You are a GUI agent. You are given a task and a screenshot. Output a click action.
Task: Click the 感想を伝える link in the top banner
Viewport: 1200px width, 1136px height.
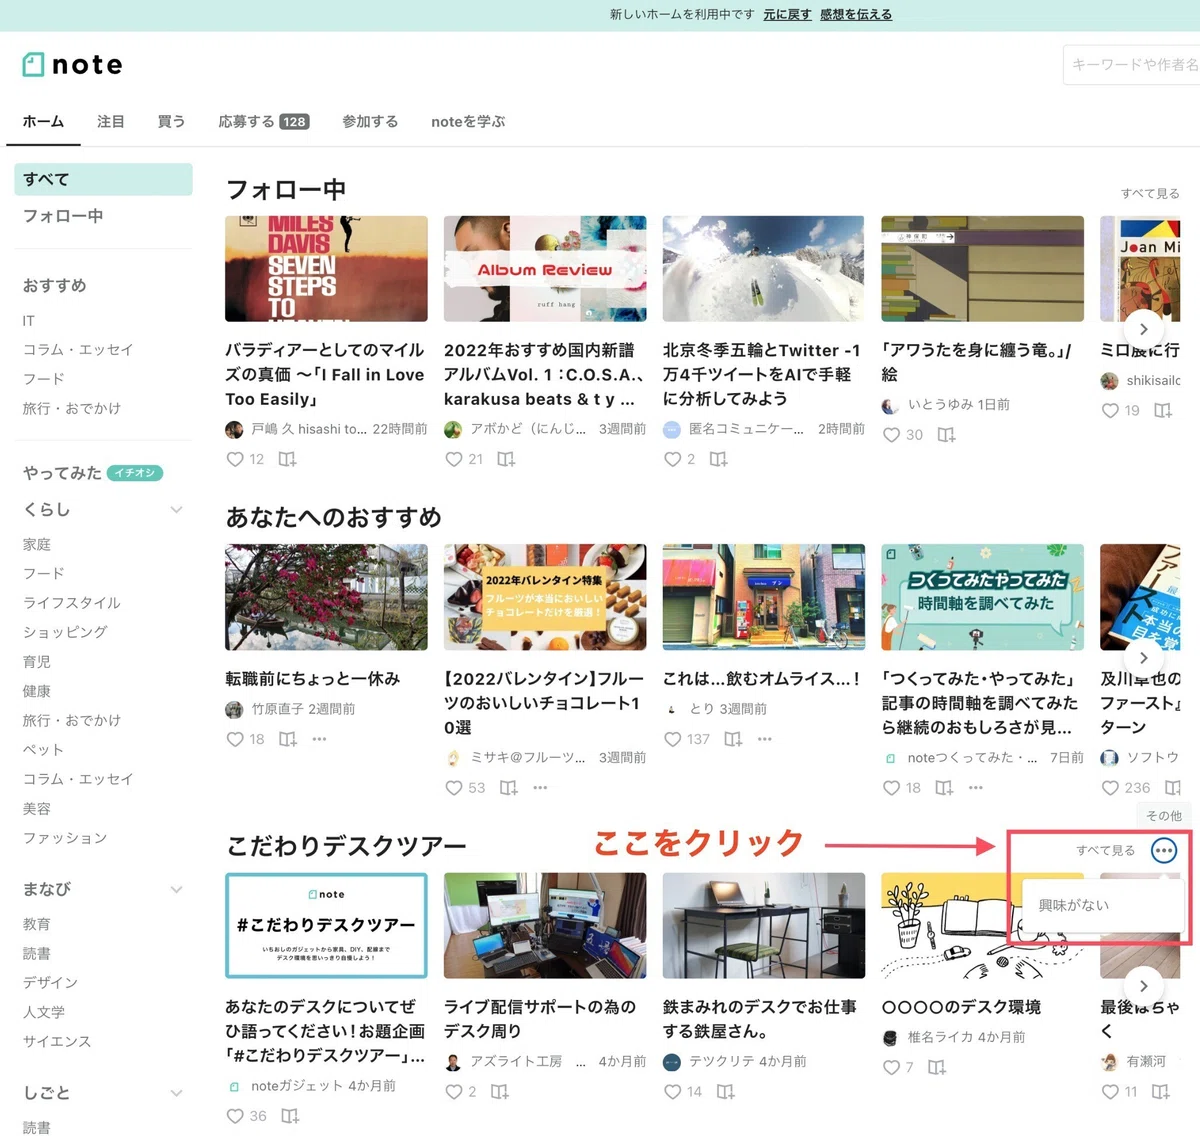coord(856,15)
